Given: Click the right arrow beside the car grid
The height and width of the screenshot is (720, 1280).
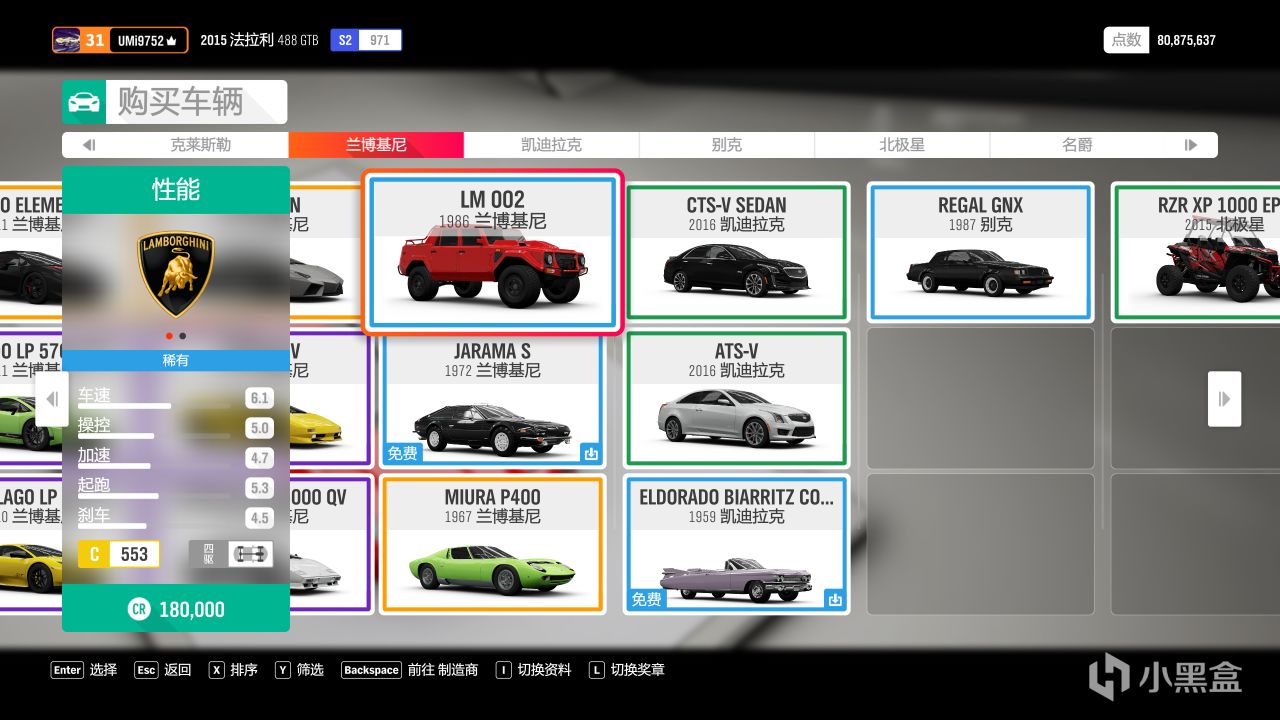Looking at the screenshot, I should pos(1225,399).
